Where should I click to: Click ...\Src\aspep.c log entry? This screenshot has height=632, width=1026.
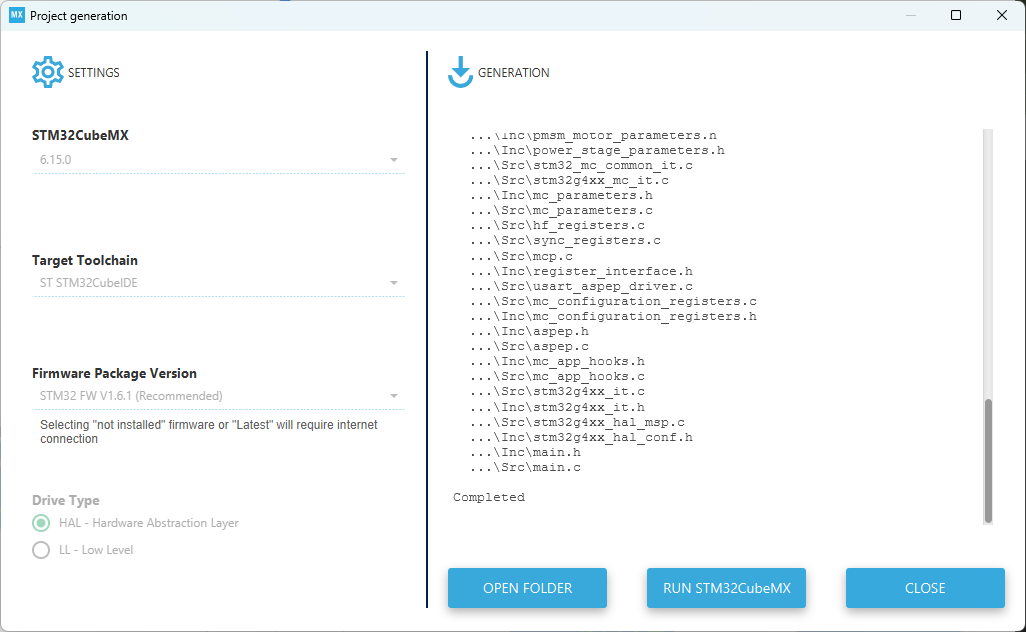coord(529,346)
